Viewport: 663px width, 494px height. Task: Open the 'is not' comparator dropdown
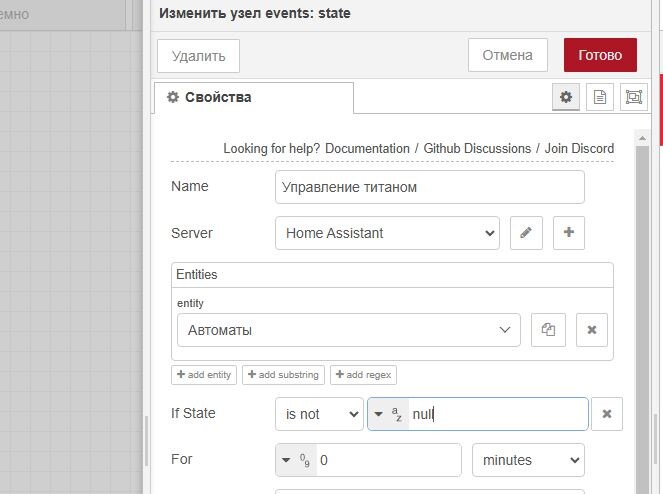[319, 414]
